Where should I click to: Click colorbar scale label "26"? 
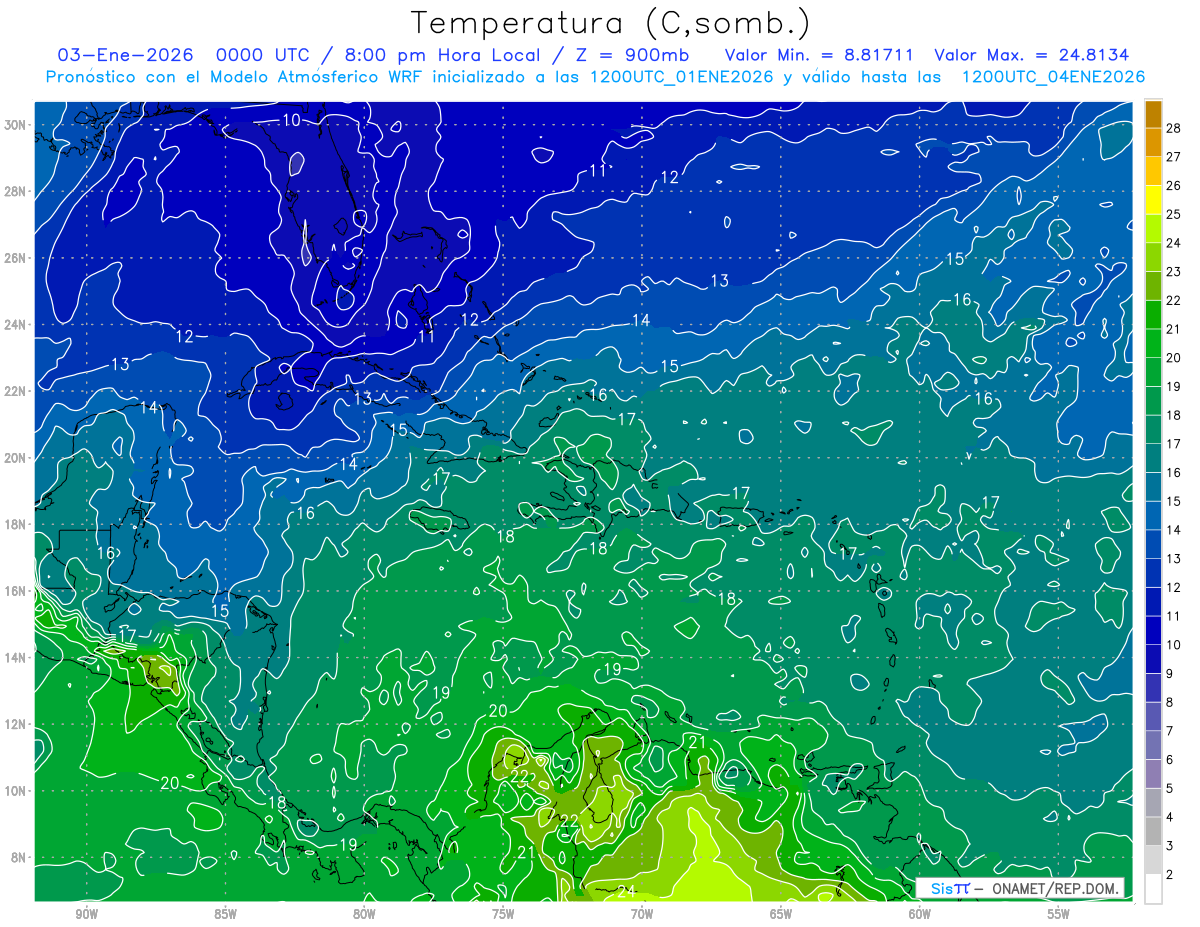pyautogui.click(x=1175, y=185)
